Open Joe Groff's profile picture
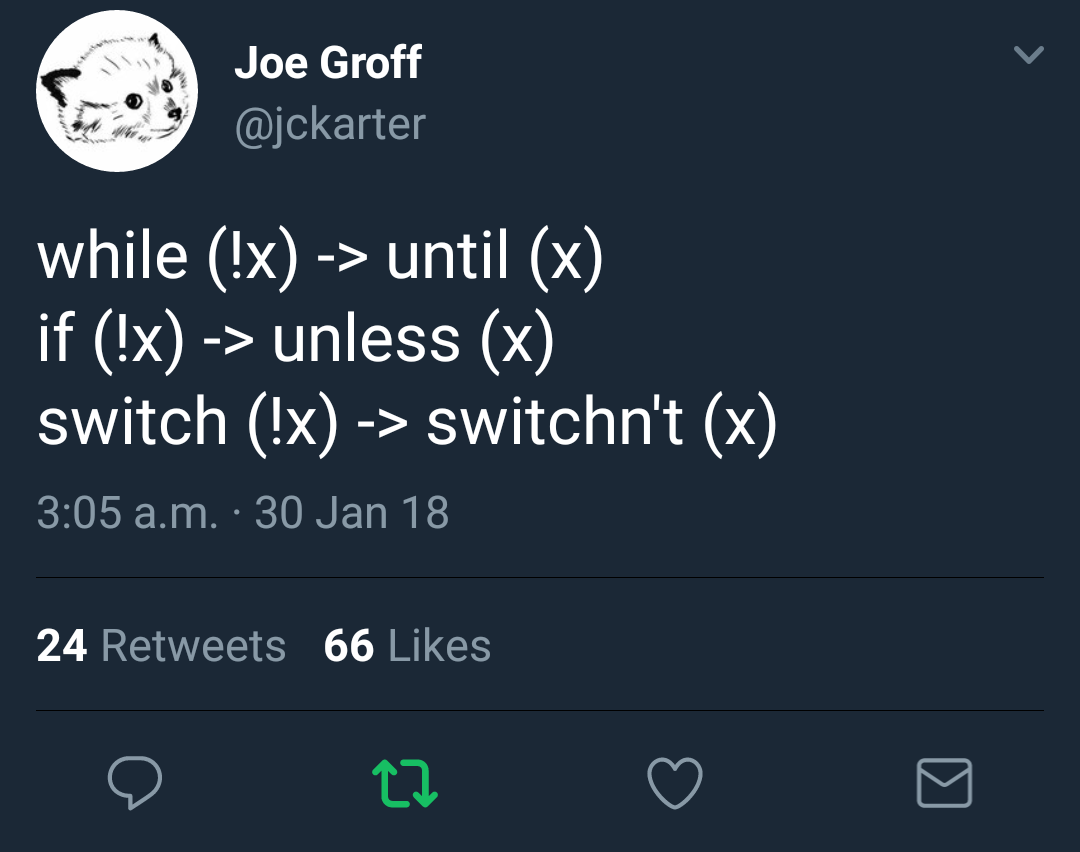 coord(117,91)
